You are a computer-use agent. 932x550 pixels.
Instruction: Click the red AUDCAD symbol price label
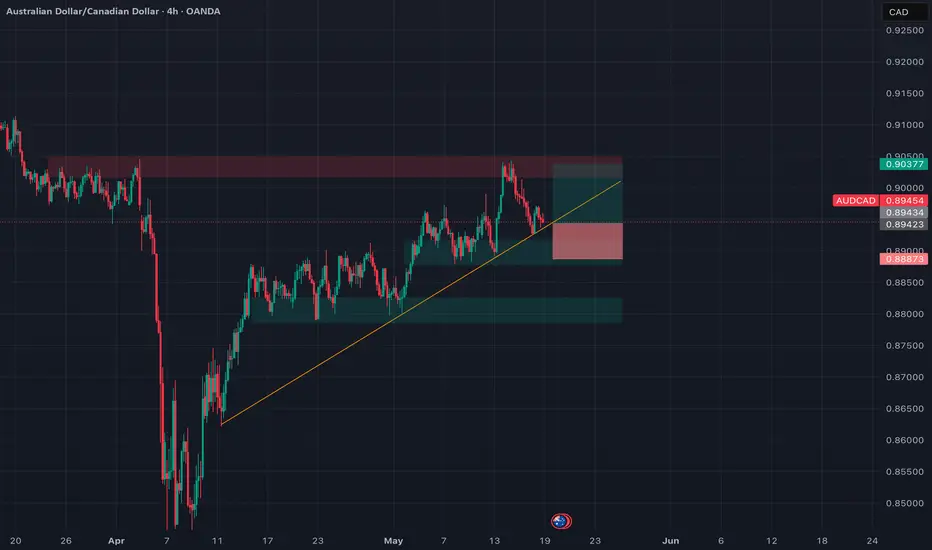coord(856,200)
